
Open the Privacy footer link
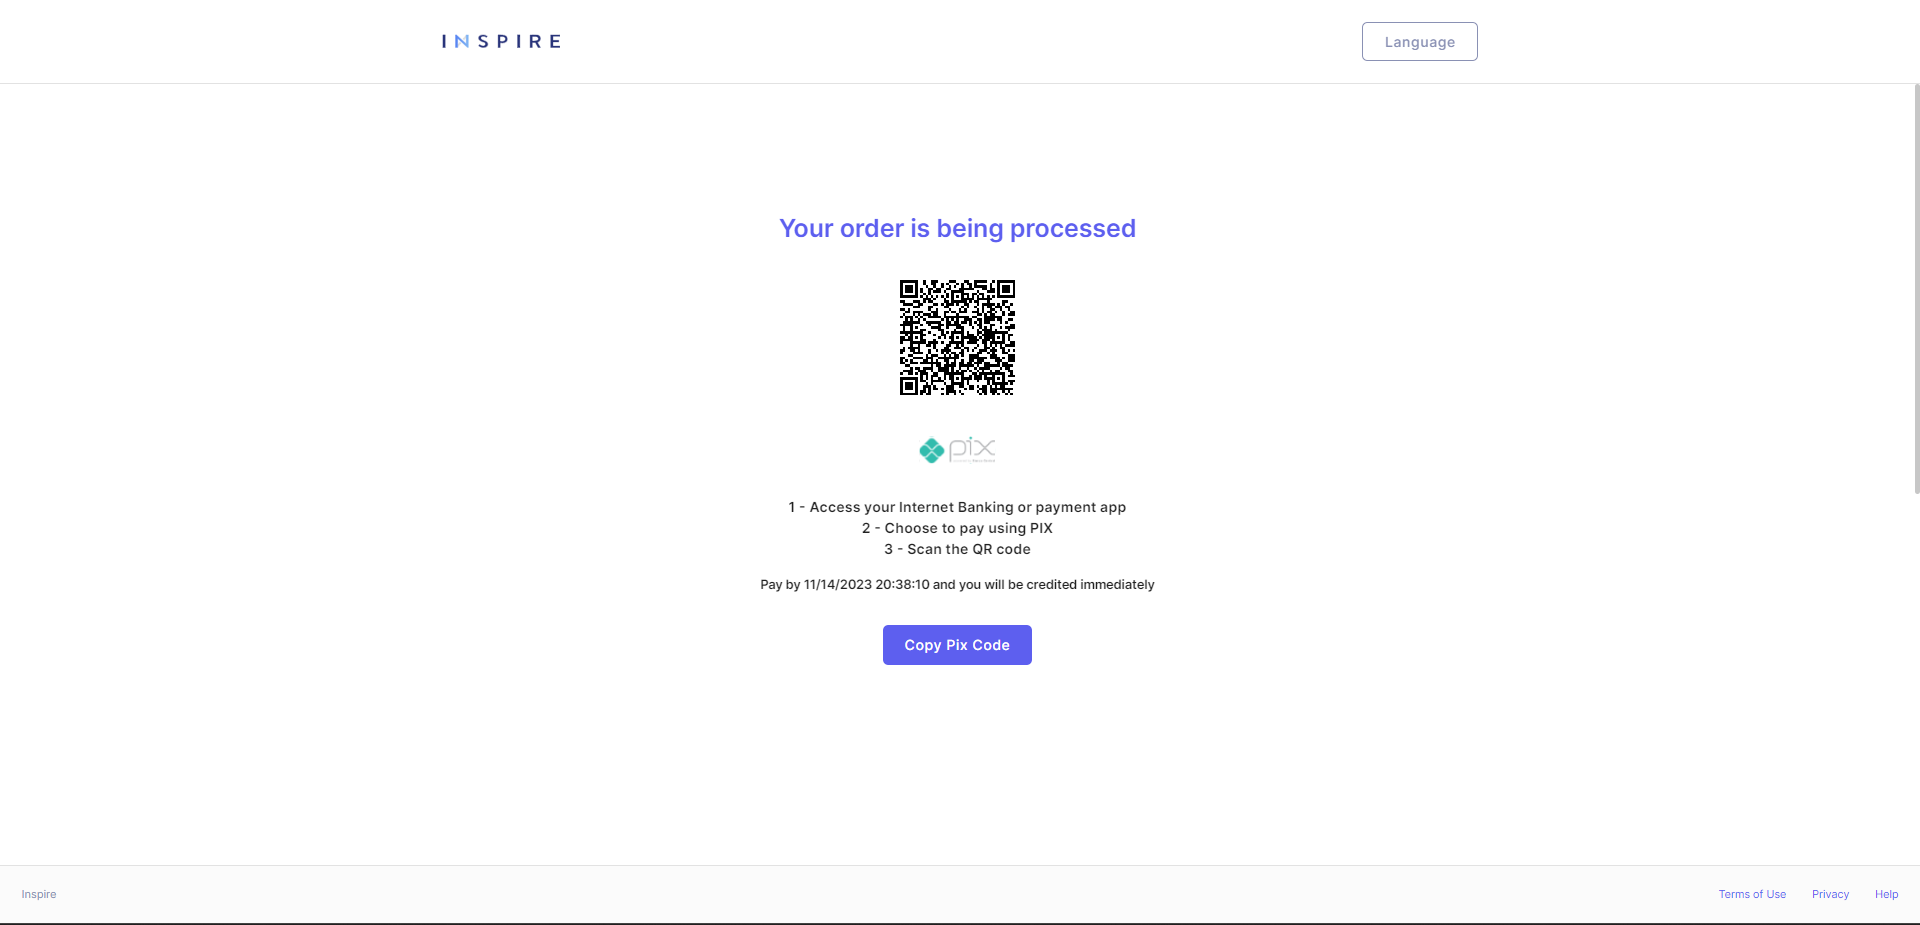1830,894
